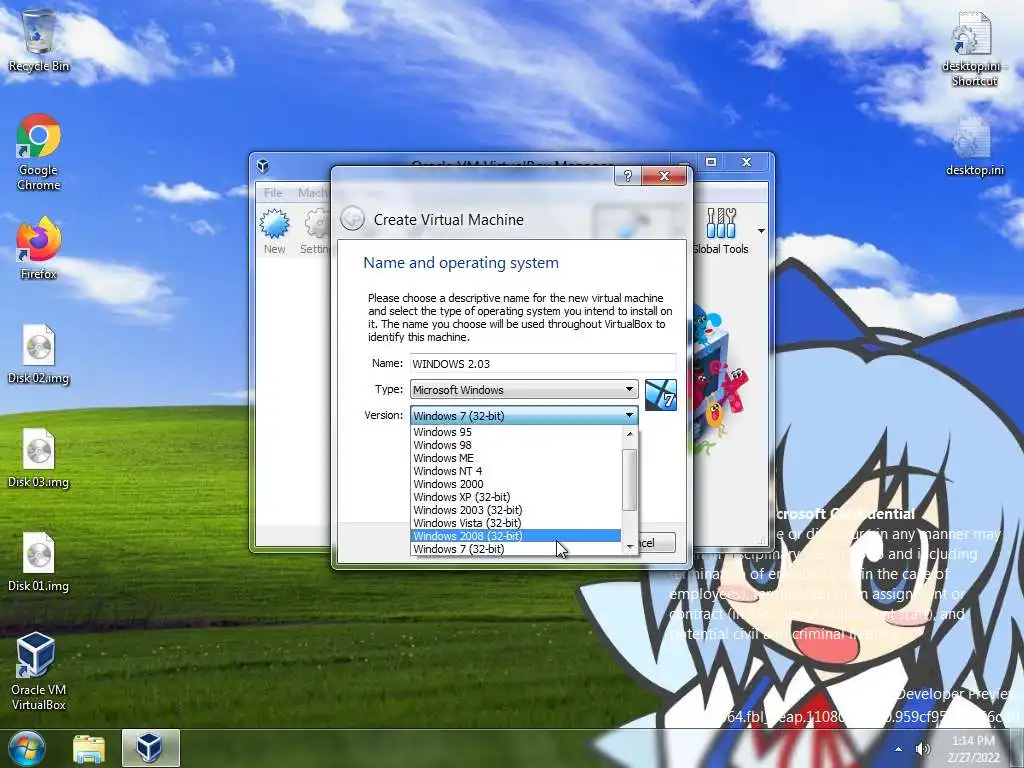Launch Google Chrome from desktop
This screenshot has height=768, width=1024.
(39, 152)
